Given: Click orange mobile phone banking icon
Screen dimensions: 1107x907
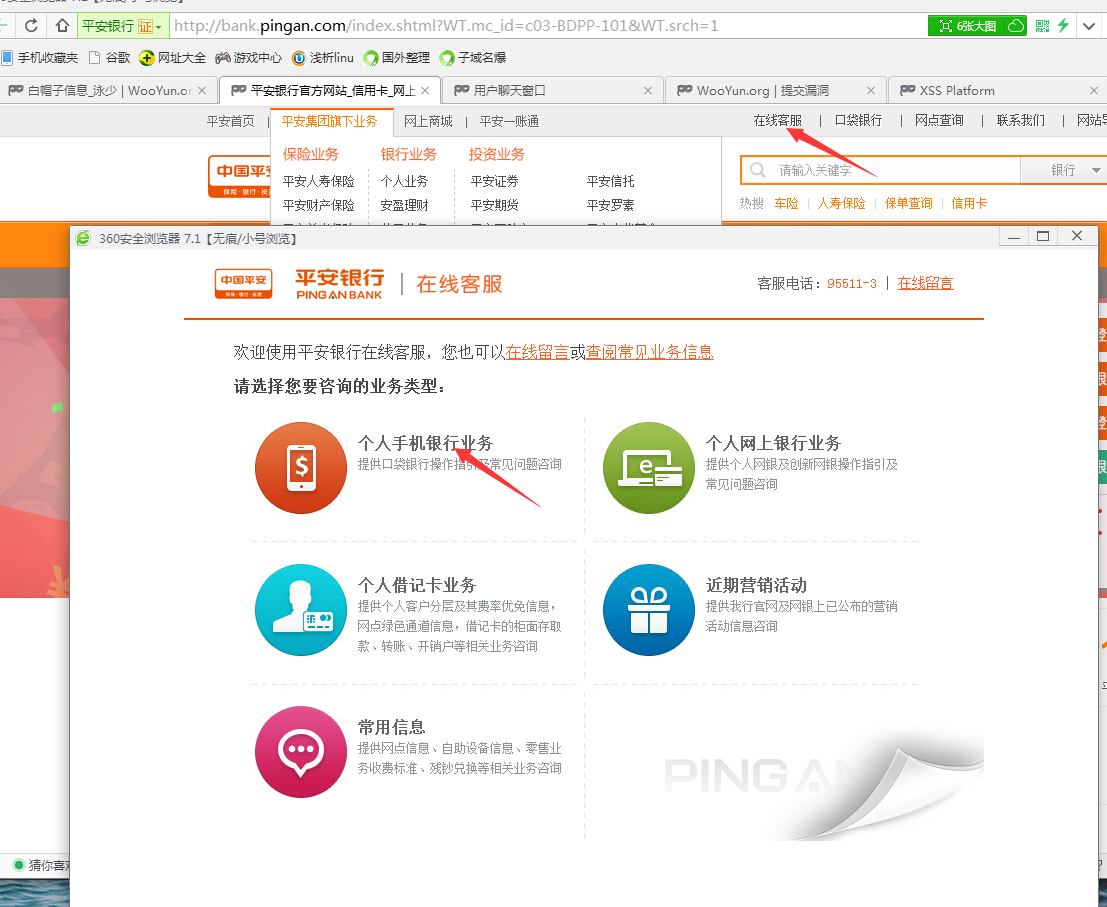Looking at the screenshot, I should pos(301,467).
